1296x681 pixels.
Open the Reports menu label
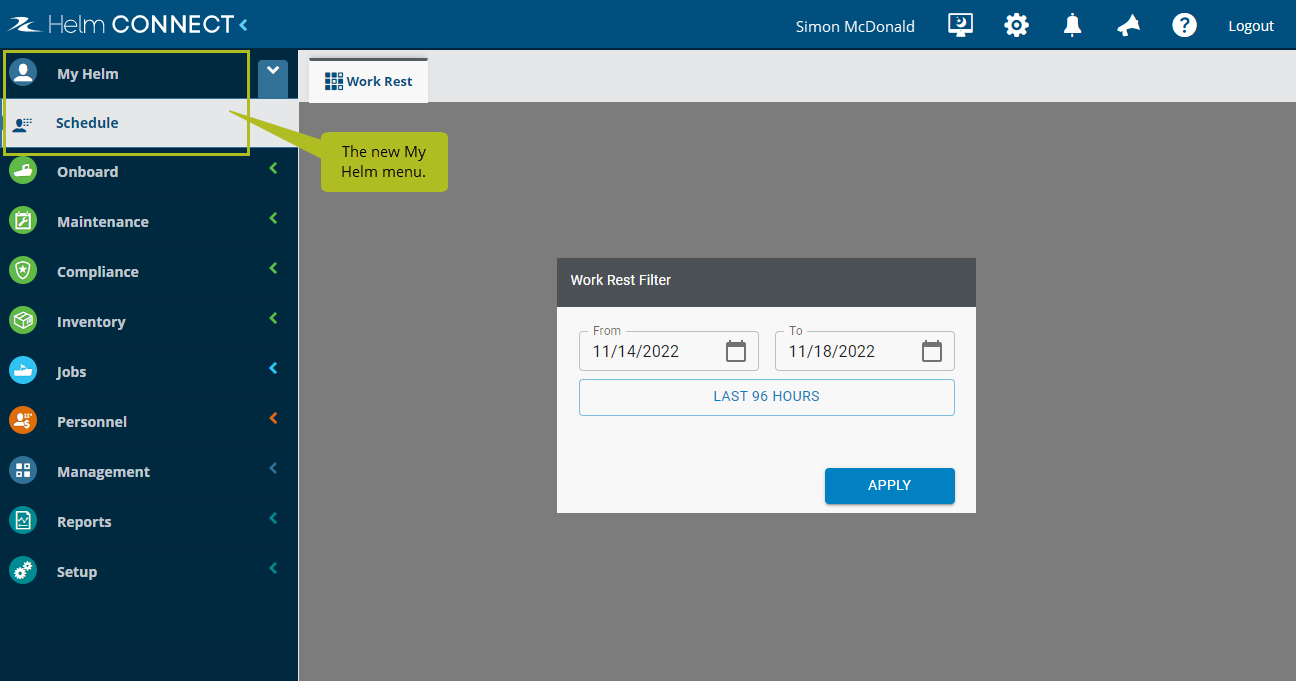click(84, 522)
